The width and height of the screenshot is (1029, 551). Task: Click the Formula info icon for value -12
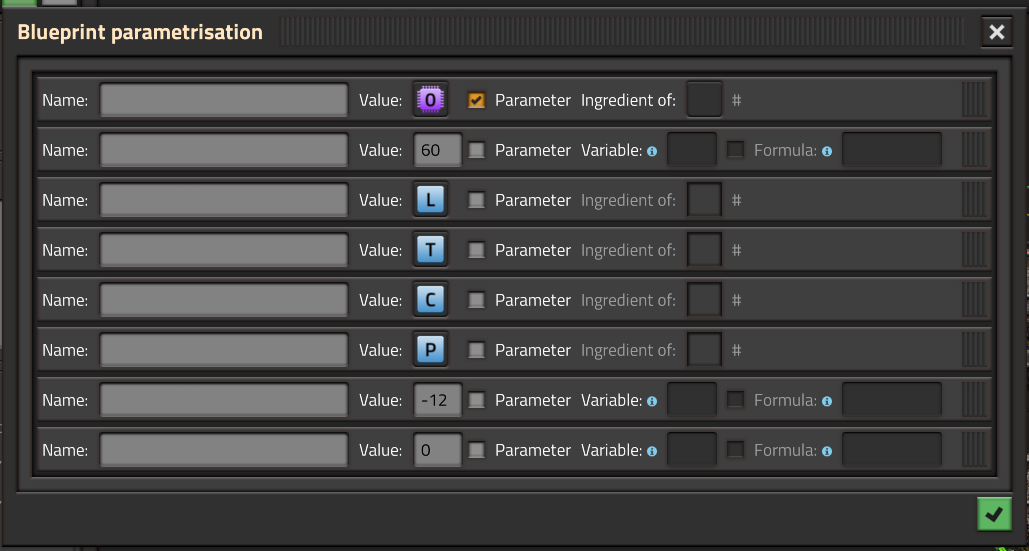click(827, 401)
